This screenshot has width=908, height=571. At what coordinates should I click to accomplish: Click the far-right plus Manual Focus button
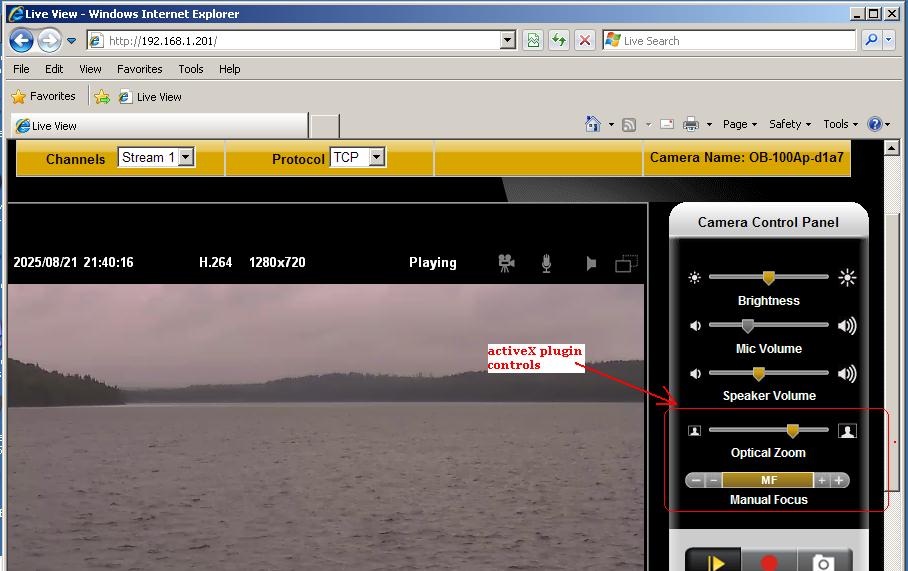(x=839, y=481)
